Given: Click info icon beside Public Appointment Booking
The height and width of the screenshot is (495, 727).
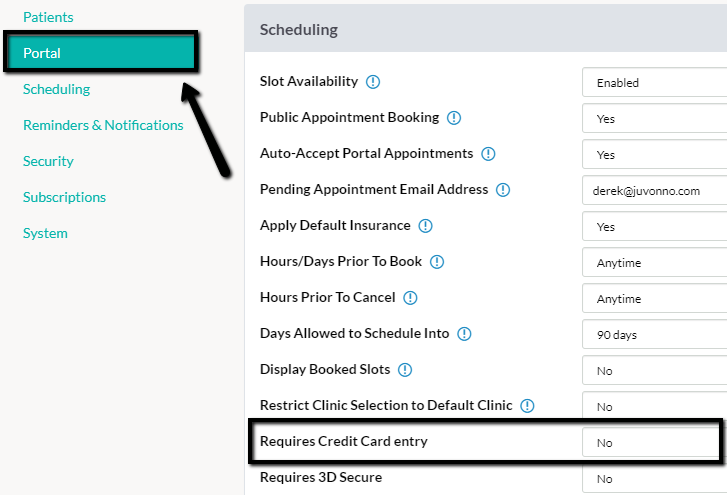Looking at the screenshot, I should [454, 118].
